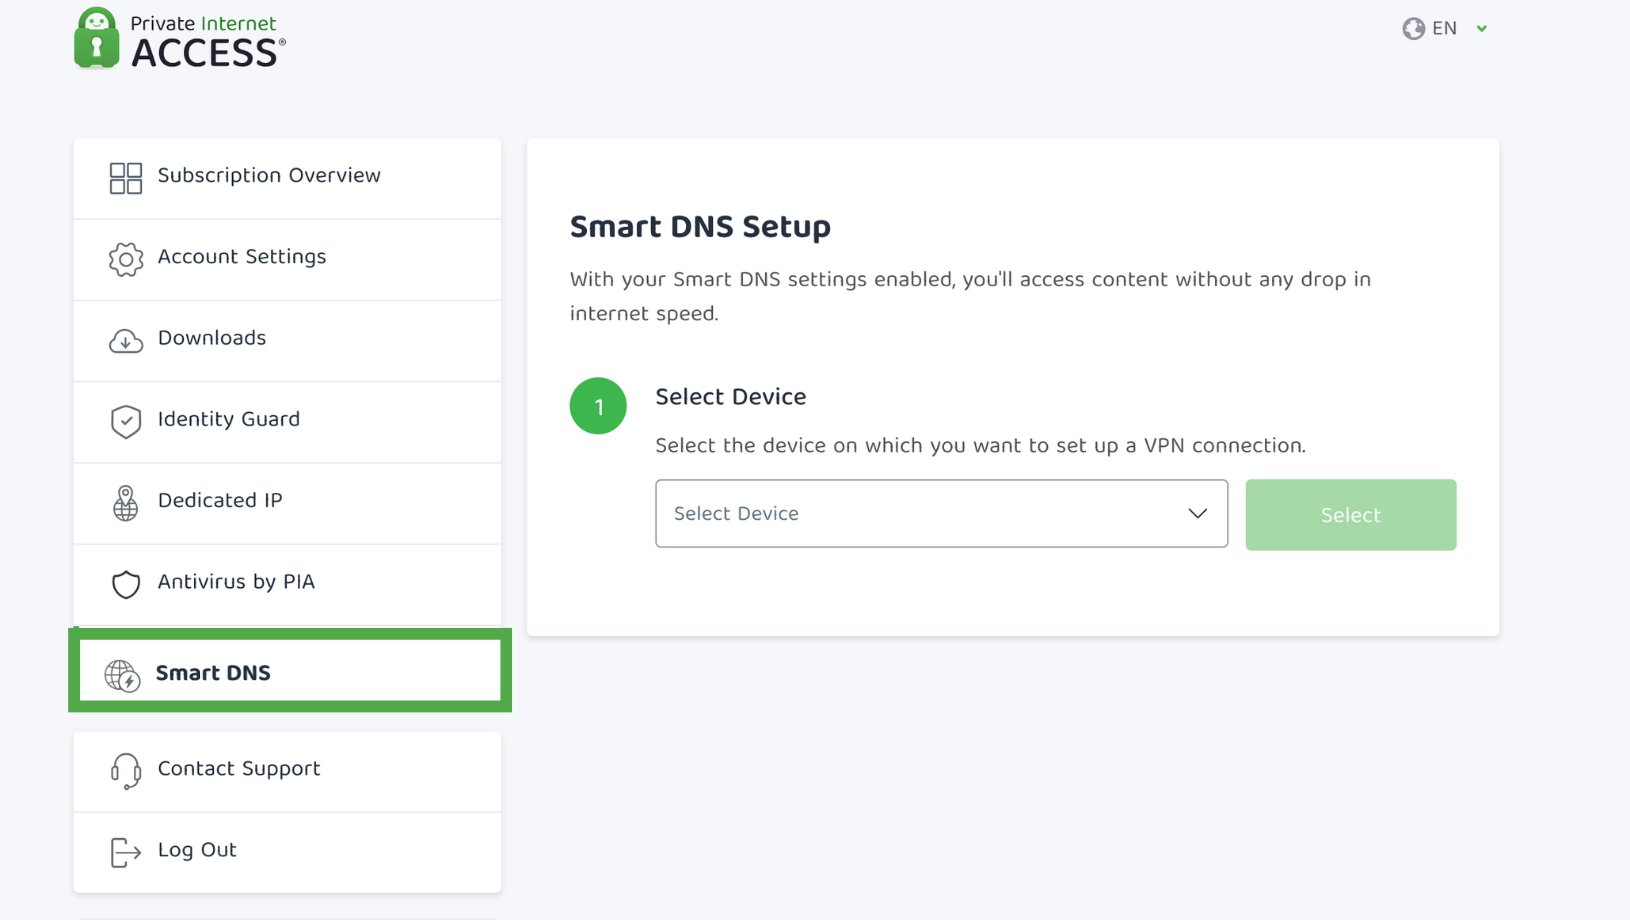Go to Account Settings
The height and width of the screenshot is (920, 1630).
(x=287, y=260)
